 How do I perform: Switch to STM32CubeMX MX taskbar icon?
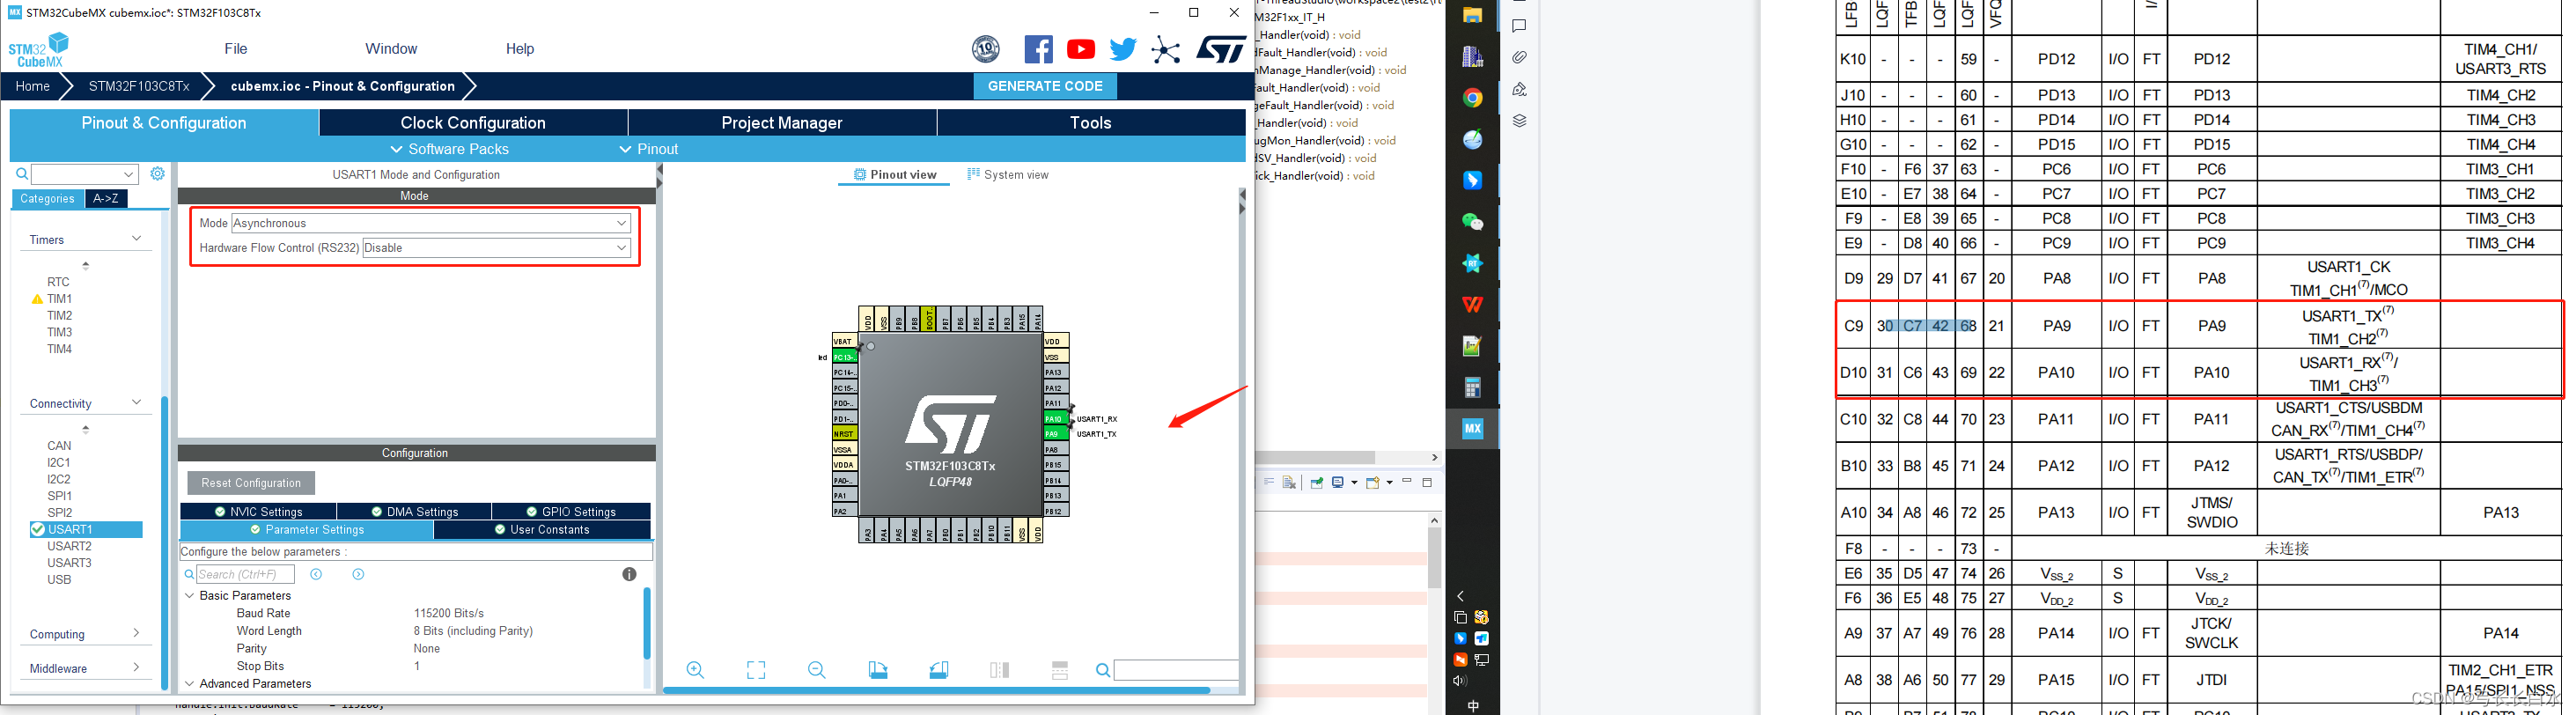pos(1472,429)
